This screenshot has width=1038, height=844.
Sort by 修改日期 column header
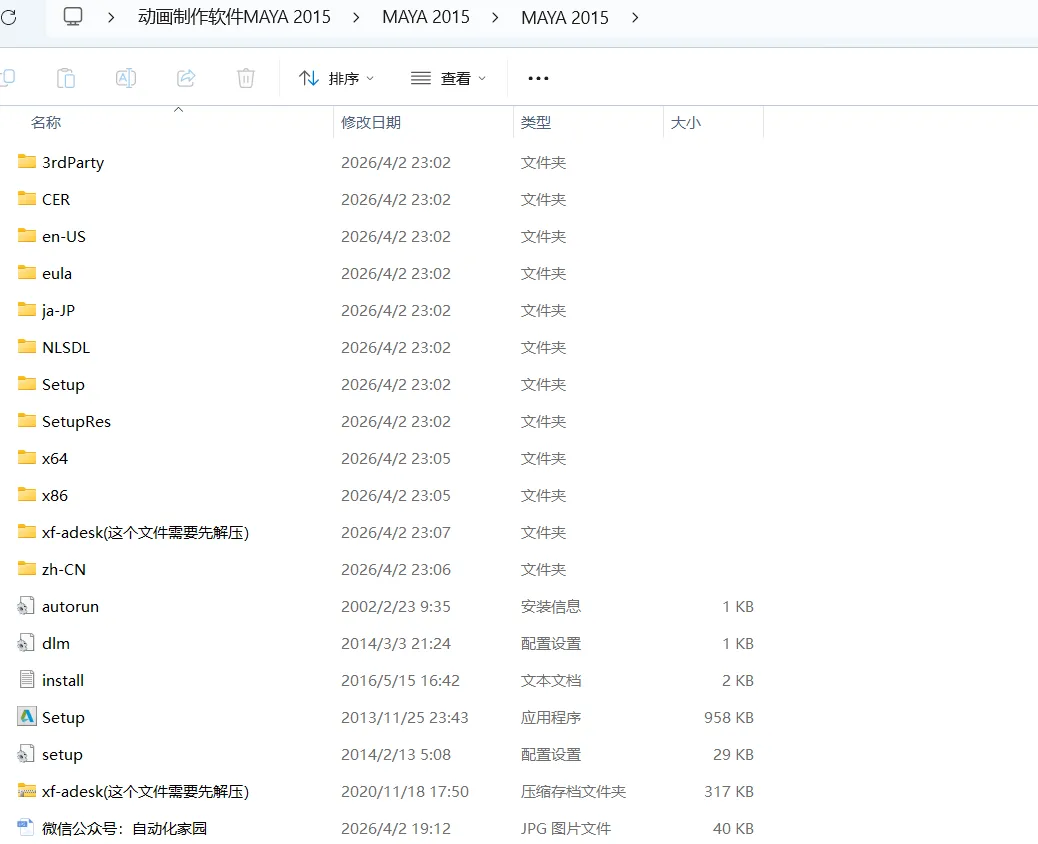tap(371, 122)
